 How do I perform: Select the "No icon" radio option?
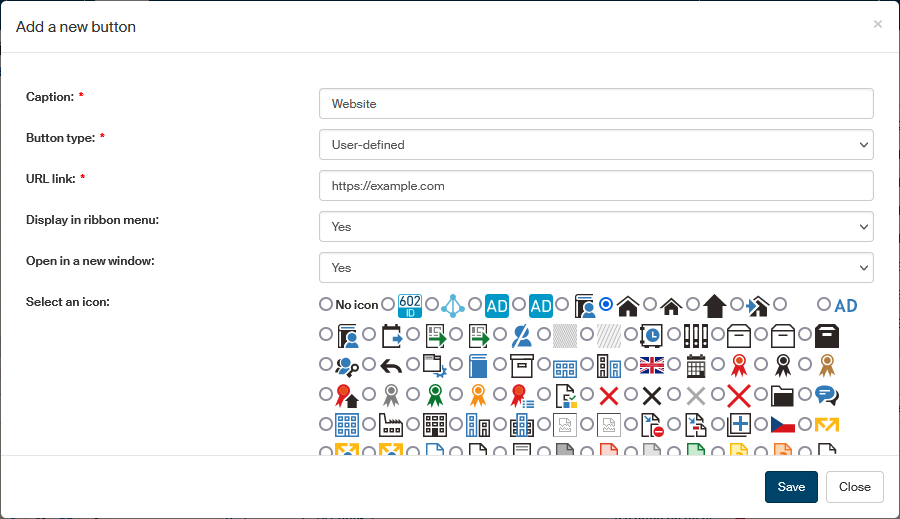[326, 305]
